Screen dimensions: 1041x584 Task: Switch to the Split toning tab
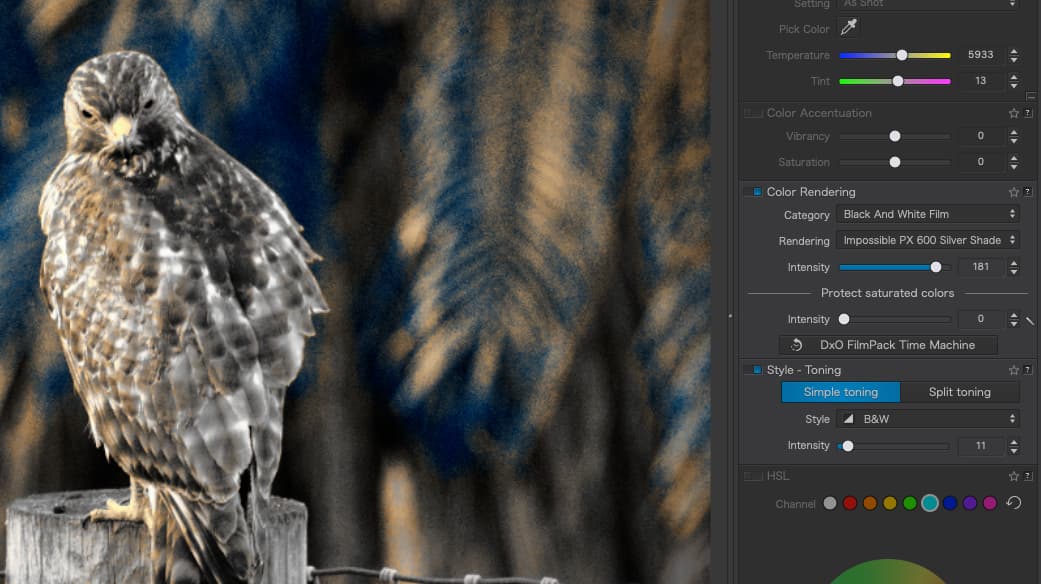tap(959, 392)
